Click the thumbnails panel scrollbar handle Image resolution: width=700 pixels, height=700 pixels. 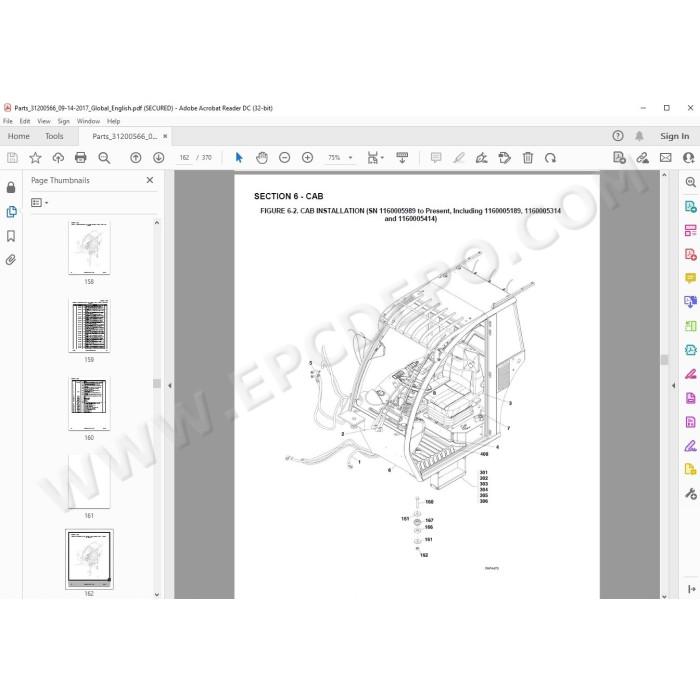click(x=157, y=384)
